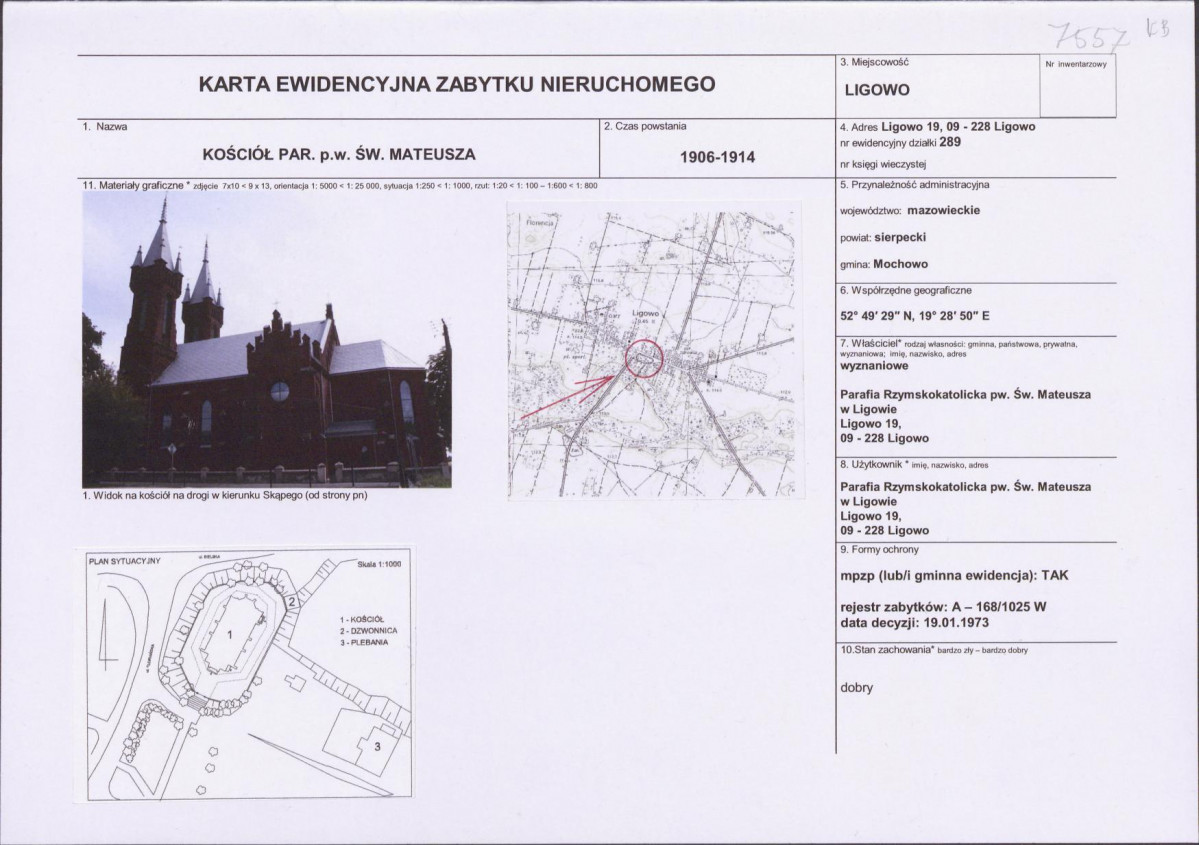Click the label '11. Materiały graficzne'
The width and height of the screenshot is (1199, 845).
[135, 185]
